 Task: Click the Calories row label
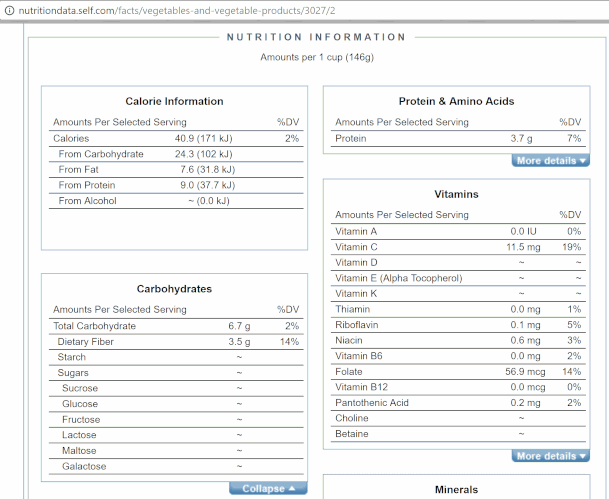pos(71,138)
